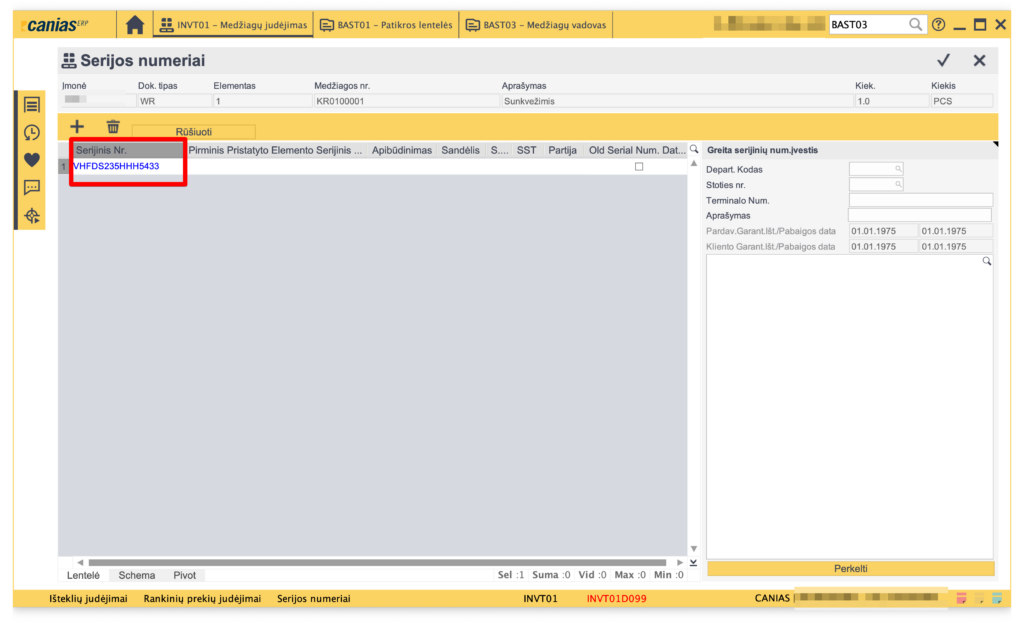Open favorites heart icon in sidebar
This screenshot has width=1024, height=622.
click(32, 159)
